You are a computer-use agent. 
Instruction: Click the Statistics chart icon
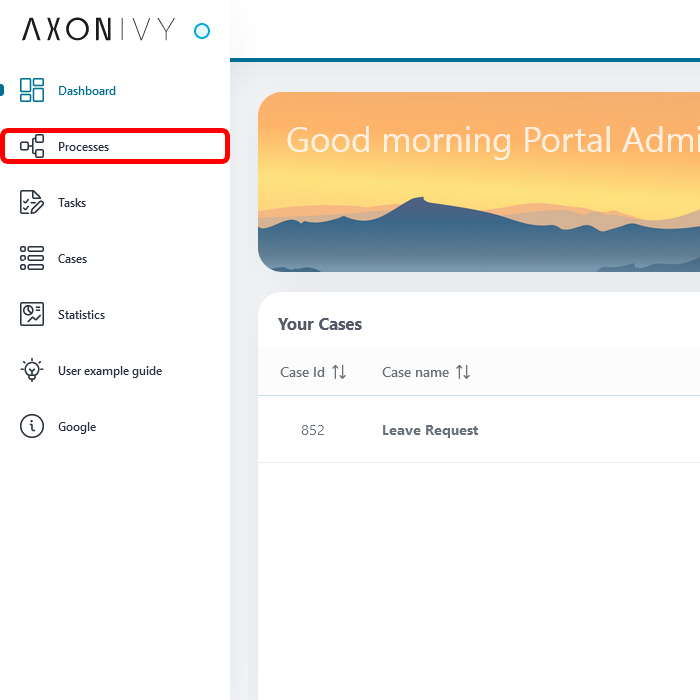(x=32, y=314)
